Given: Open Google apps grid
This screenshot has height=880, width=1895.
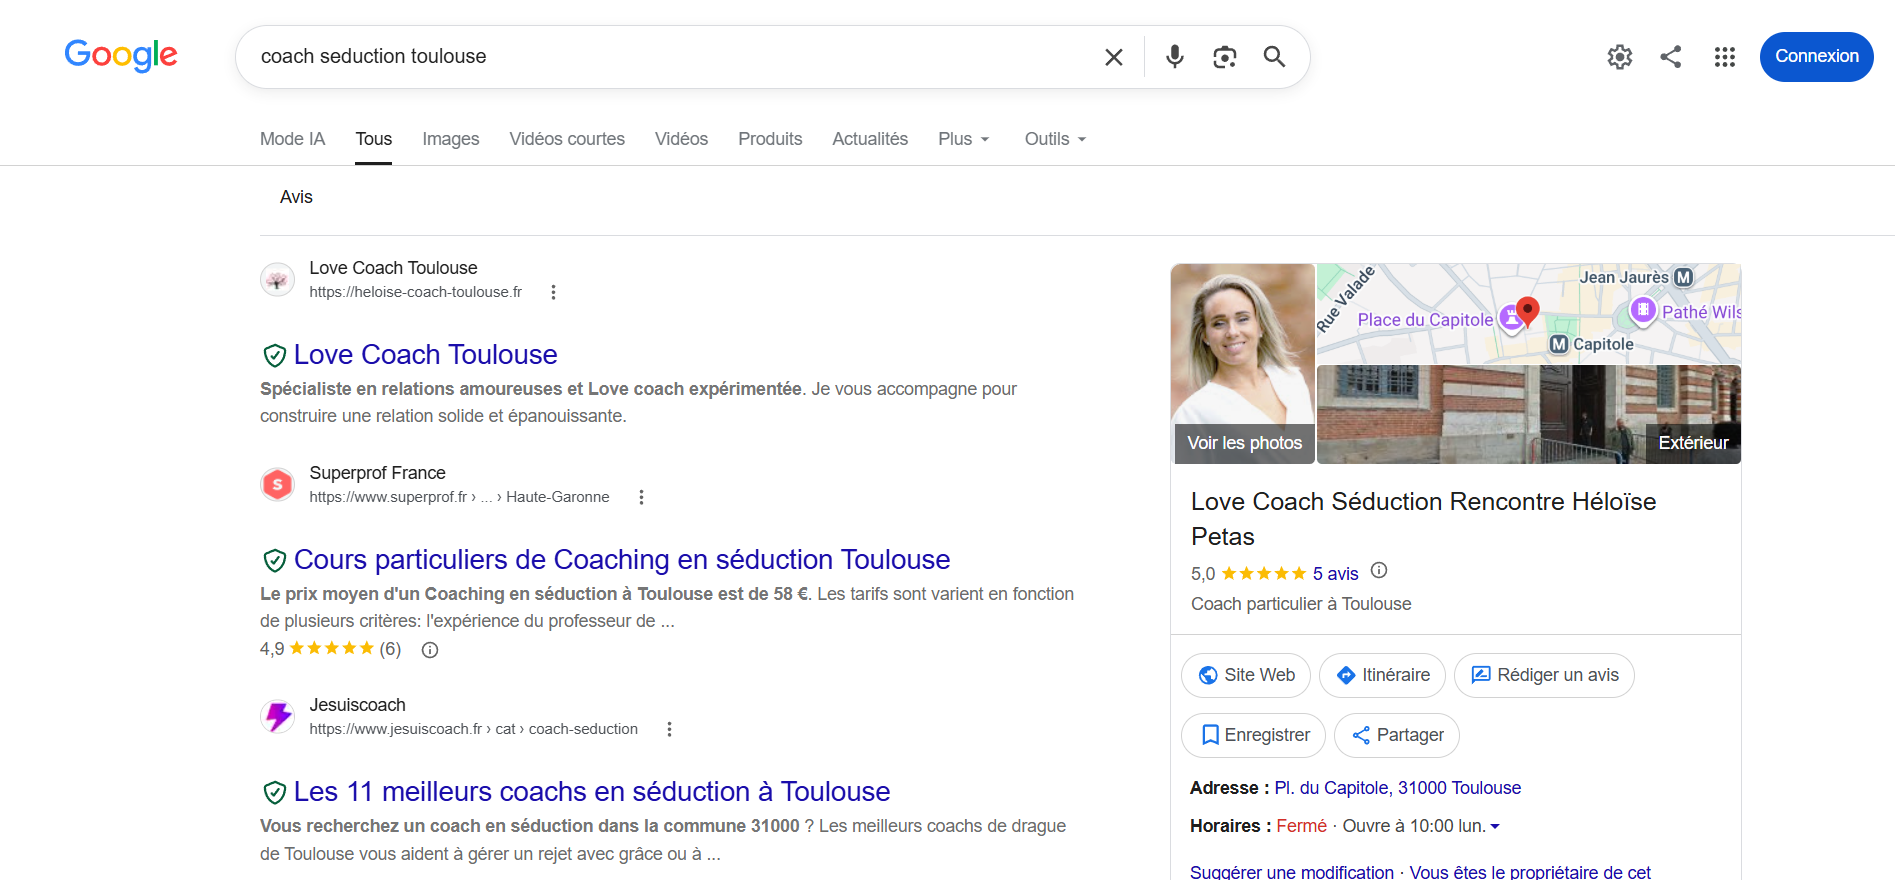Looking at the screenshot, I should point(1725,57).
